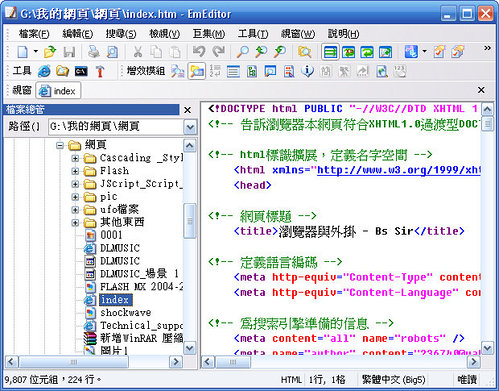Open the 視窗(W) menu
499x391 pixels.
[x=298, y=34]
